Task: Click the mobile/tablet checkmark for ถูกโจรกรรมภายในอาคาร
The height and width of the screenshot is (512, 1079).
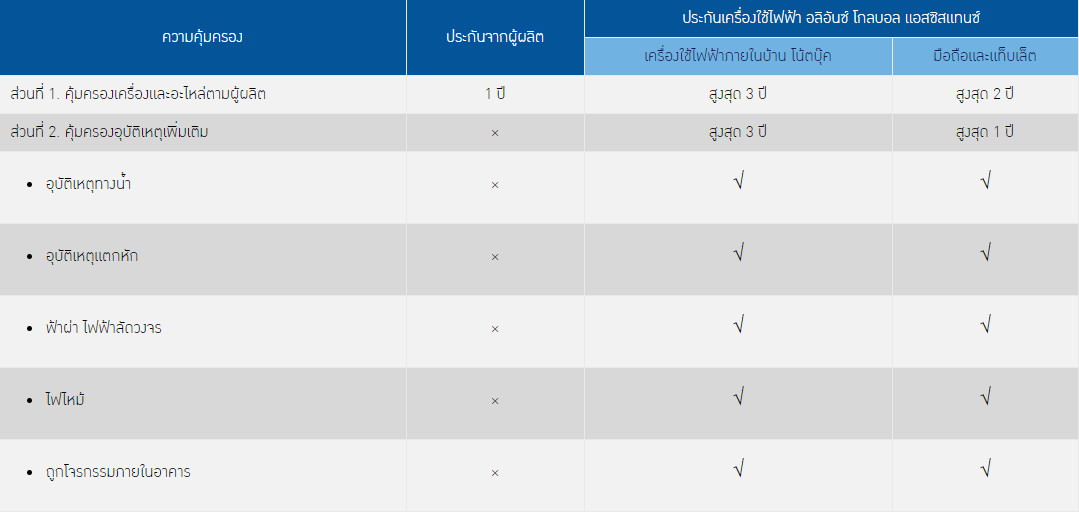Action: coord(985,470)
